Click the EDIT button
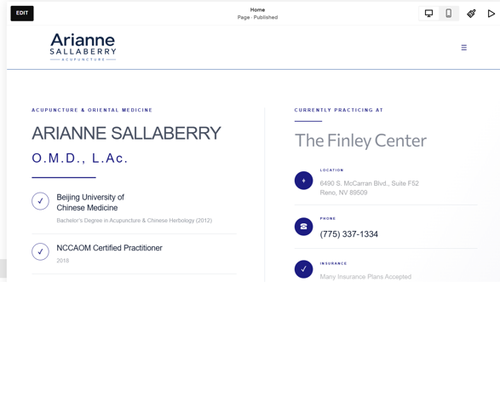500x409 pixels. pyautogui.click(x=22, y=13)
